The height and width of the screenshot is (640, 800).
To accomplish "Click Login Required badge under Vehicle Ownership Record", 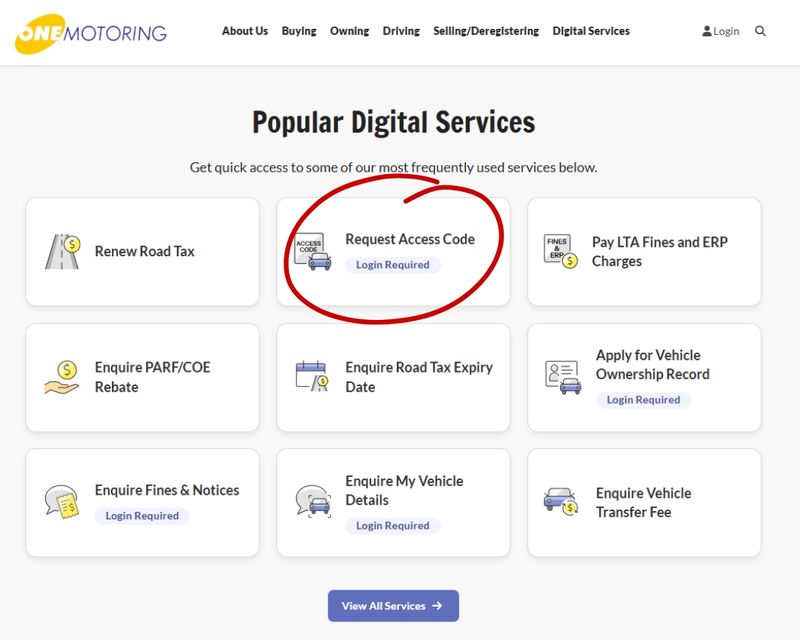I will [643, 400].
